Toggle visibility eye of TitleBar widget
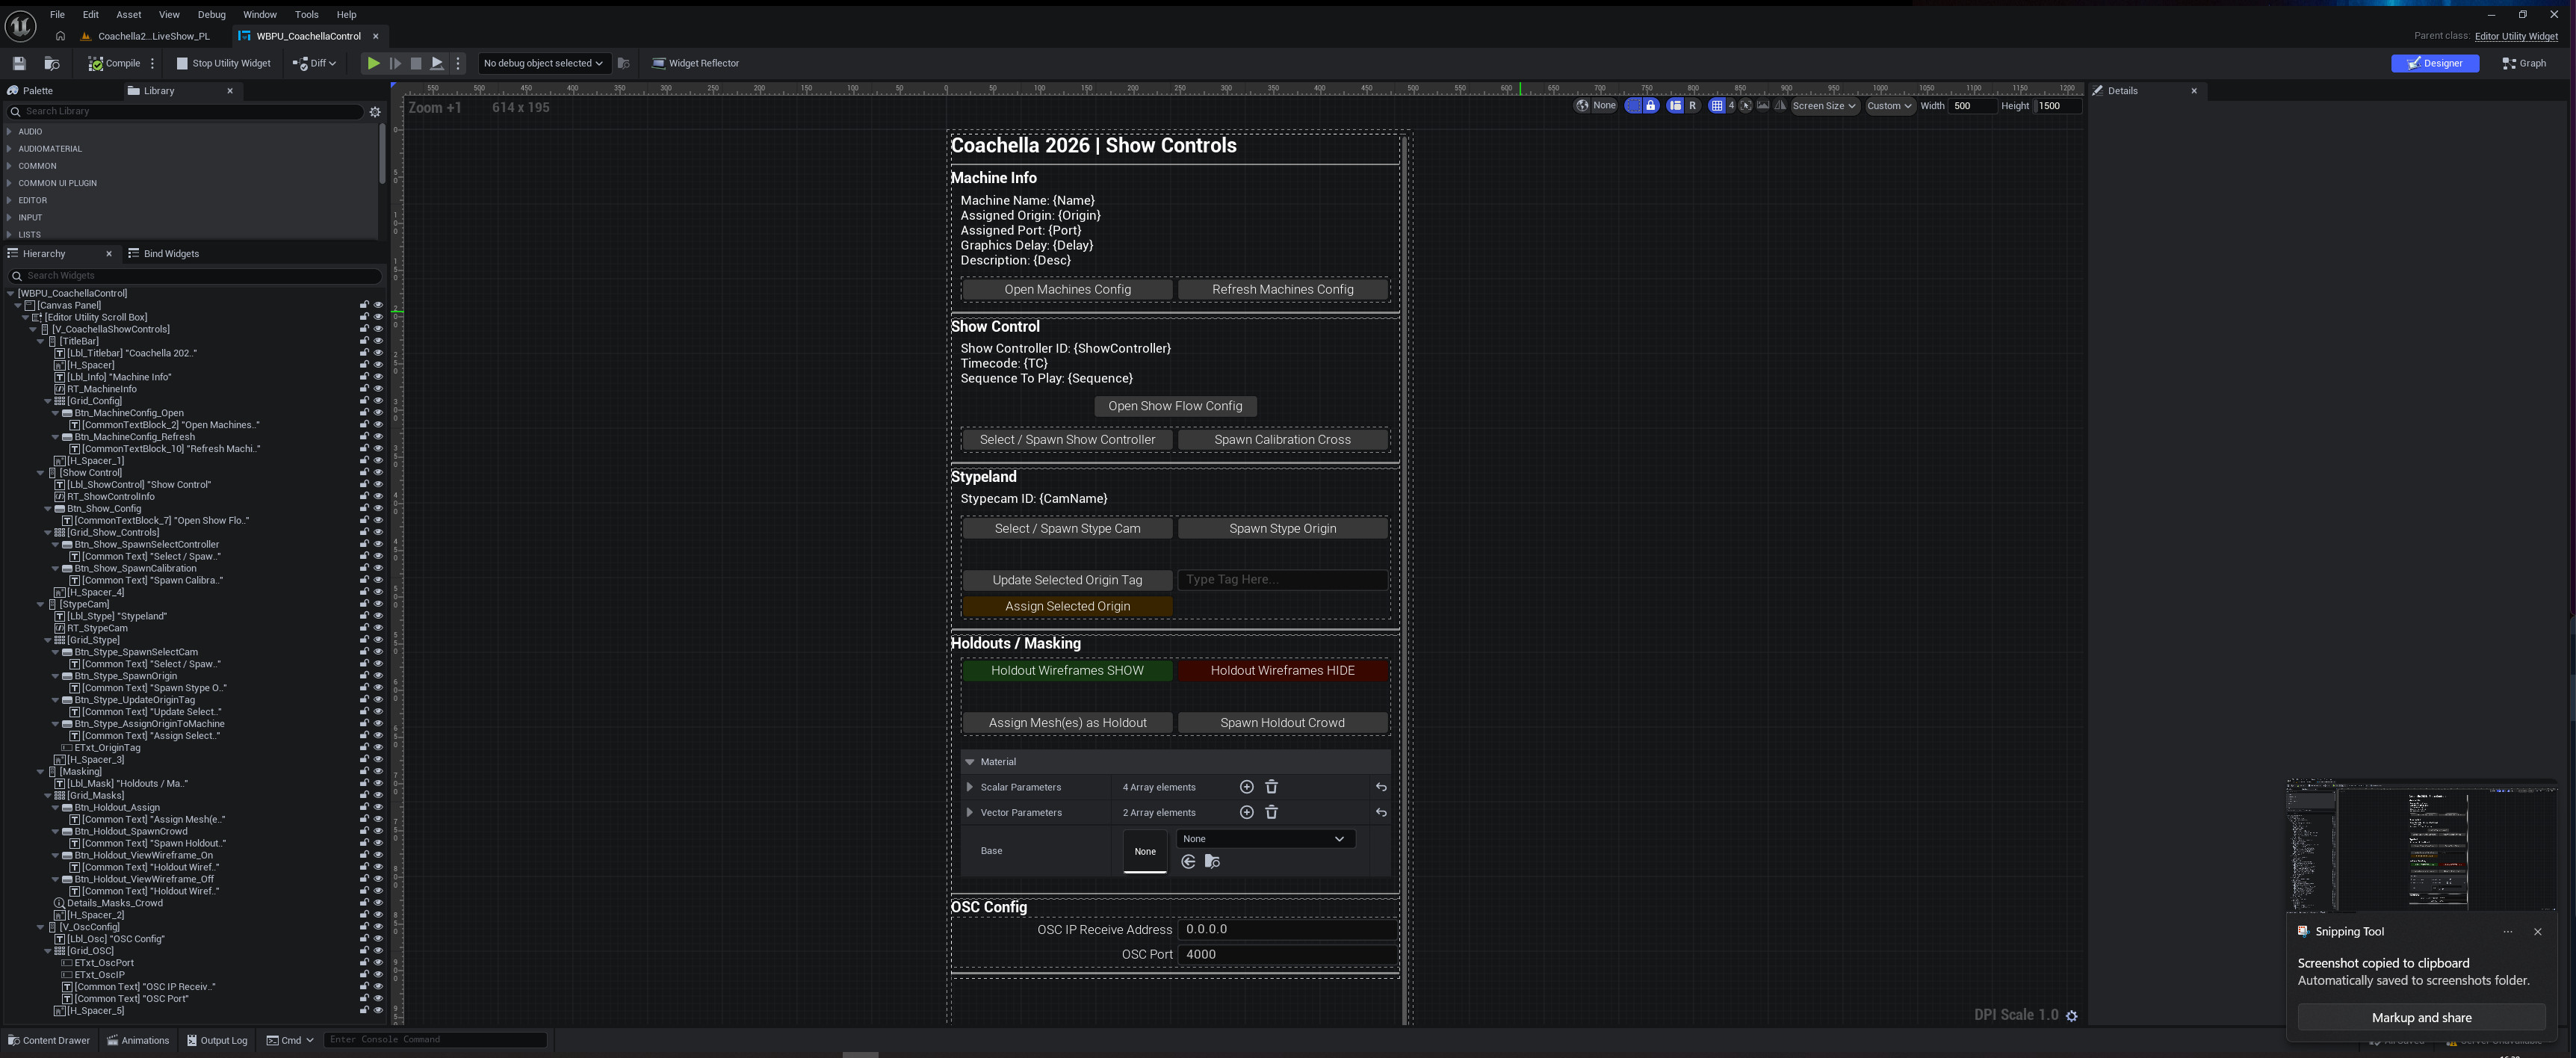Screen dimensions: 2576x1058 click(378, 341)
